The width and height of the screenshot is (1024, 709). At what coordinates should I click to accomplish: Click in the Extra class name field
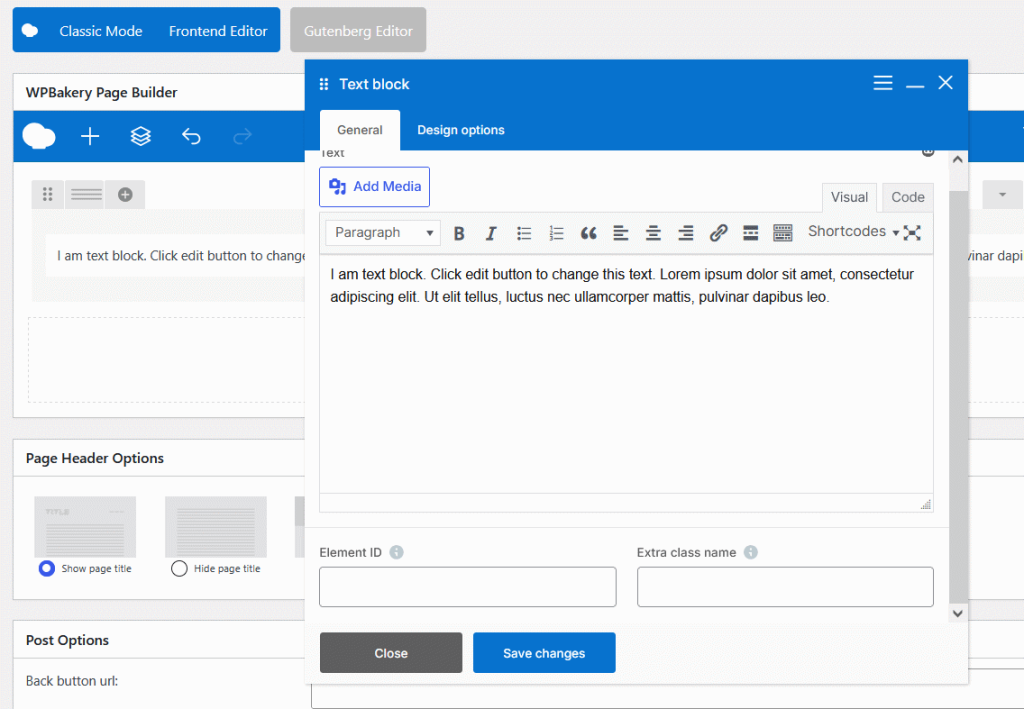[x=785, y=587]
